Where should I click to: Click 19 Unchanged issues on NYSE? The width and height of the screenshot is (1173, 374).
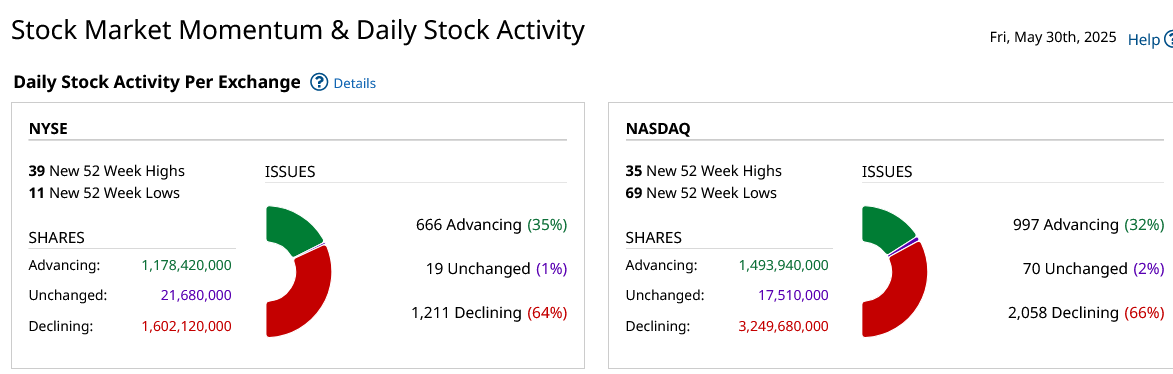coord(497,269)
